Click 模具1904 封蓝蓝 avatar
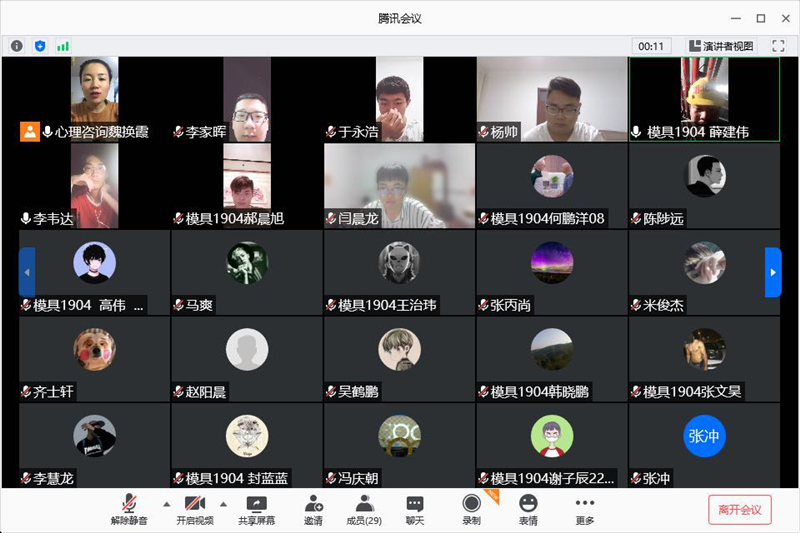Viewport: 800px width, 533px height. (247, 436)
